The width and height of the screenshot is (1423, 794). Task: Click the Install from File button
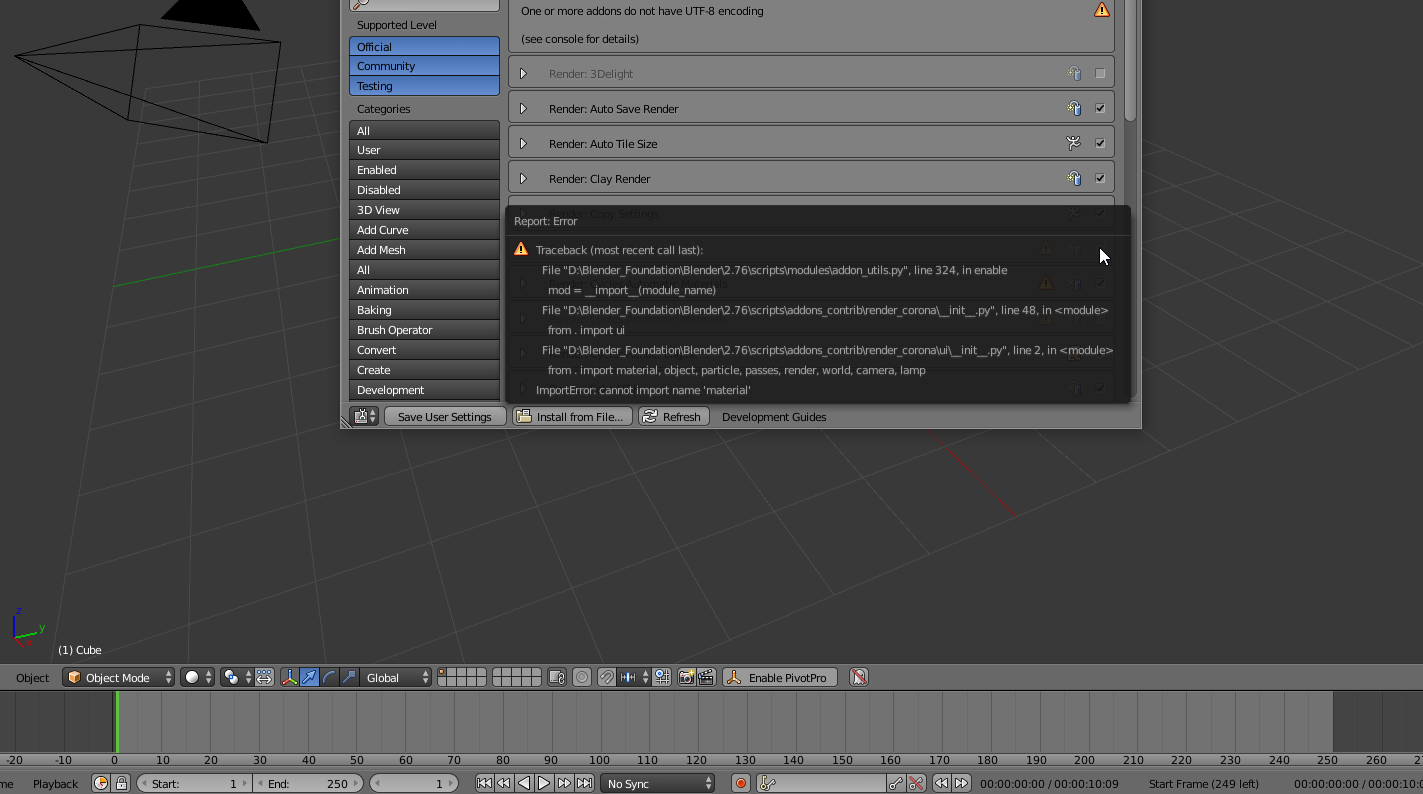tap(573, 416)
